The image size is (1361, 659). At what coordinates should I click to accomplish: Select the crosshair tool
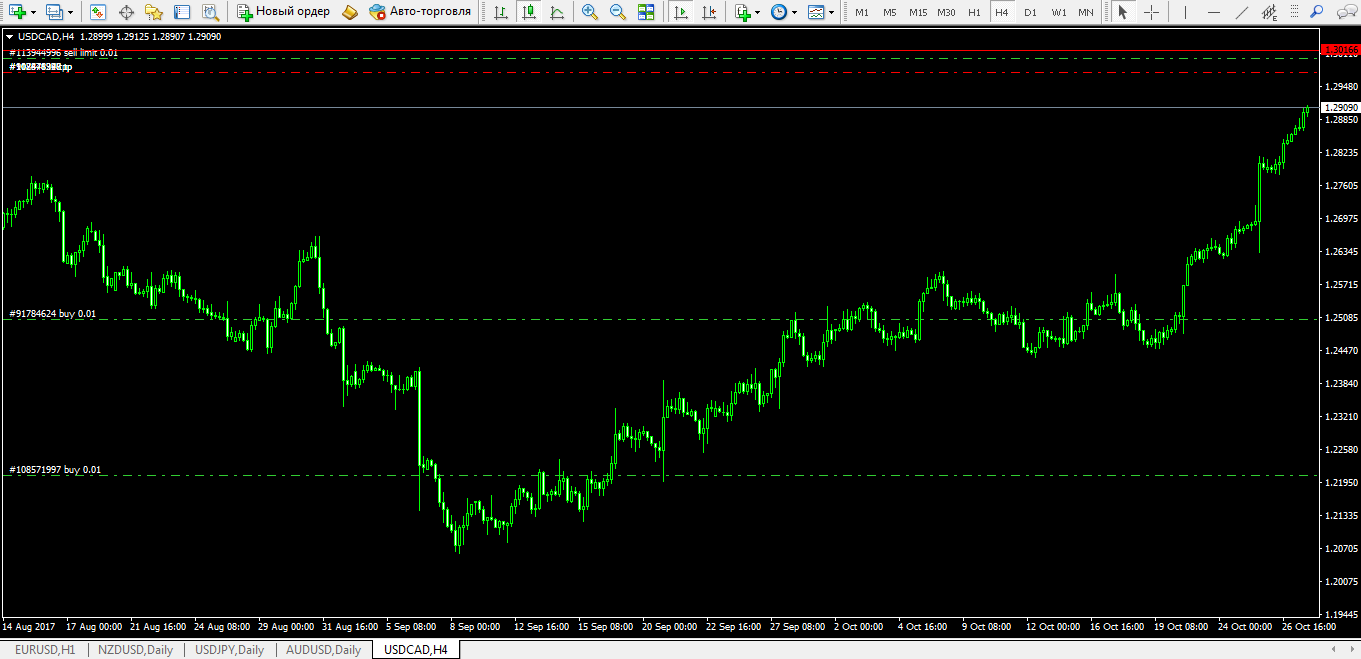click(x=1152, y=12)
